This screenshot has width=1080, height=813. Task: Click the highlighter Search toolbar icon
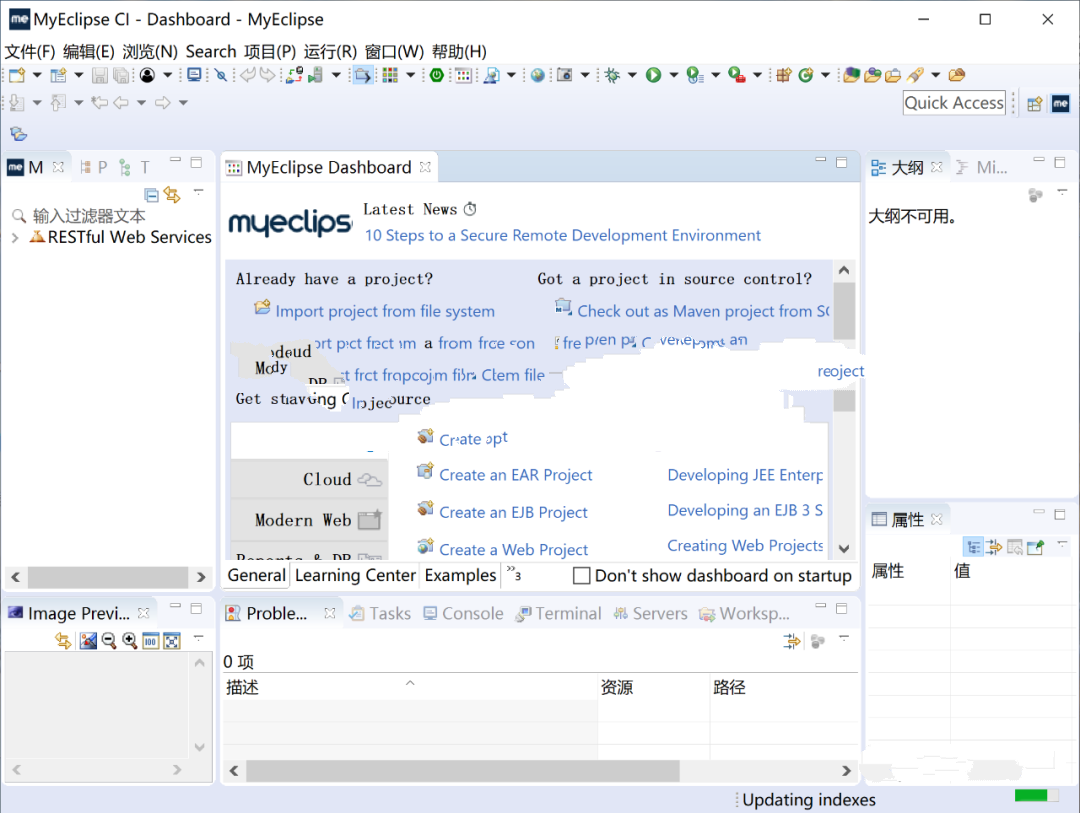click(x=915, y=75)
